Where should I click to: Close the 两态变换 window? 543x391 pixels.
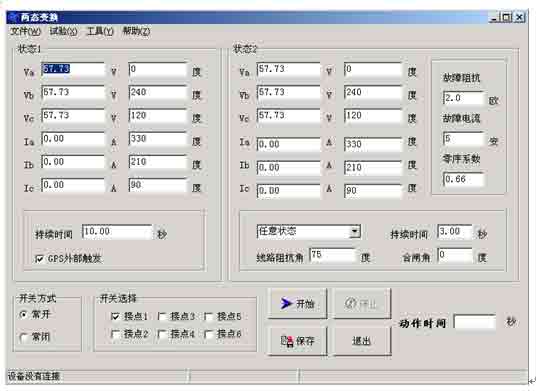click(x=519, y=17)
